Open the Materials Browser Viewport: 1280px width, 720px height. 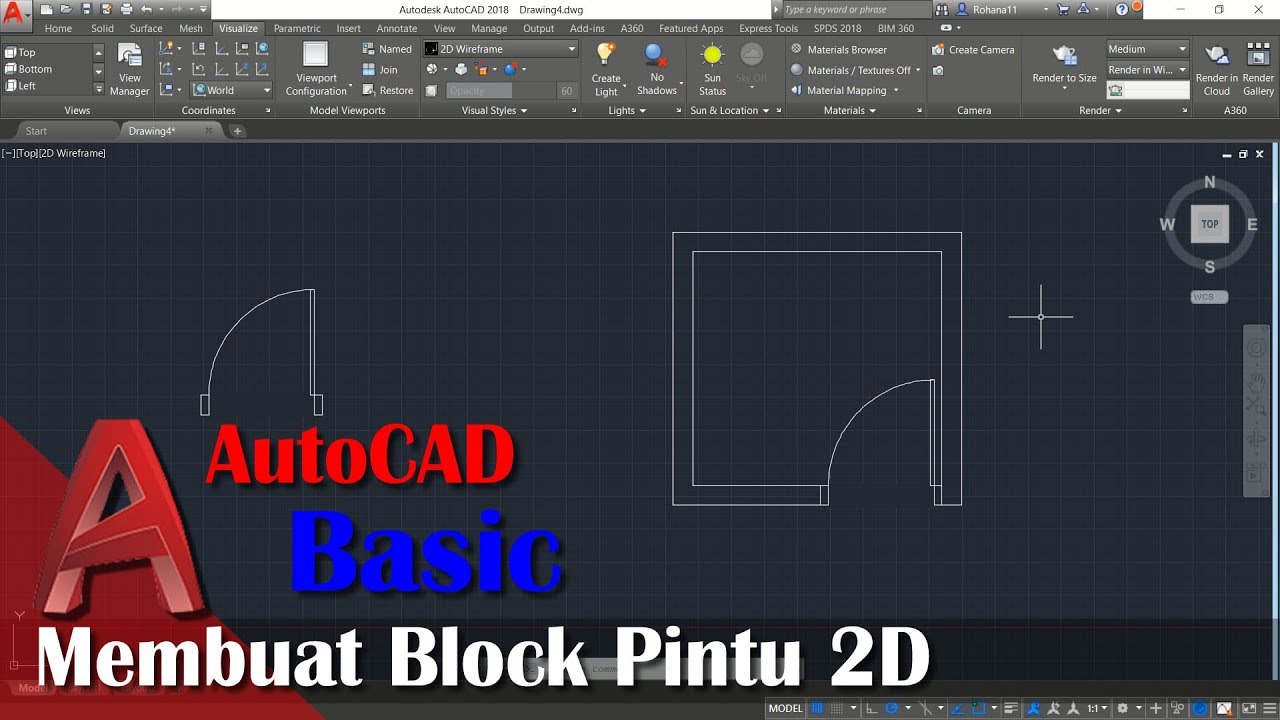coord(838,49)
